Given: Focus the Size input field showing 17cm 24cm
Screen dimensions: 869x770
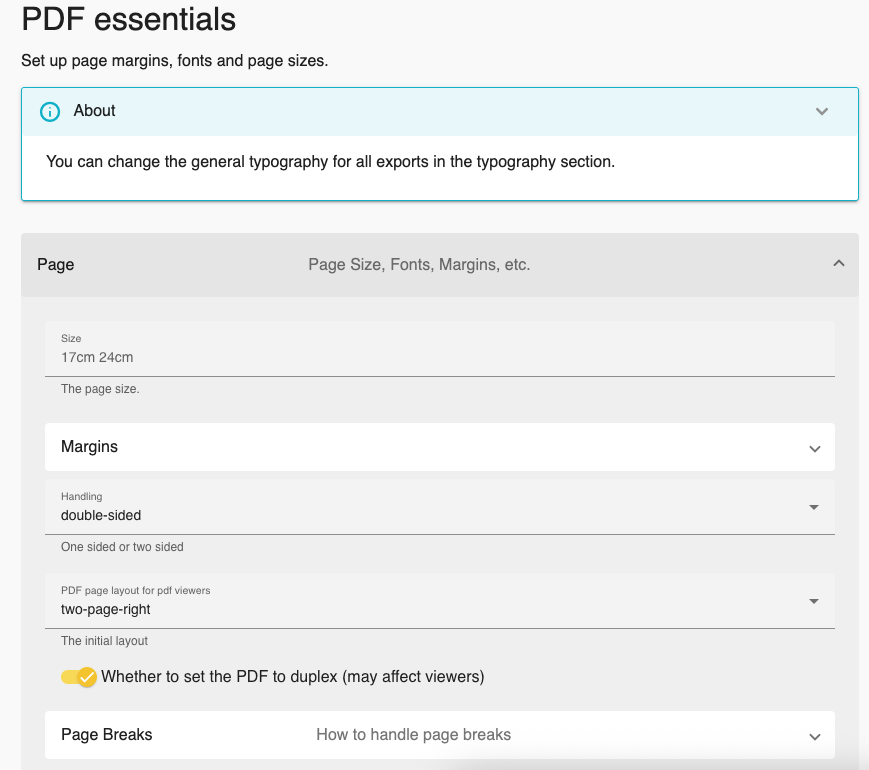Looking at the screenshot, I should coord(440,357).
